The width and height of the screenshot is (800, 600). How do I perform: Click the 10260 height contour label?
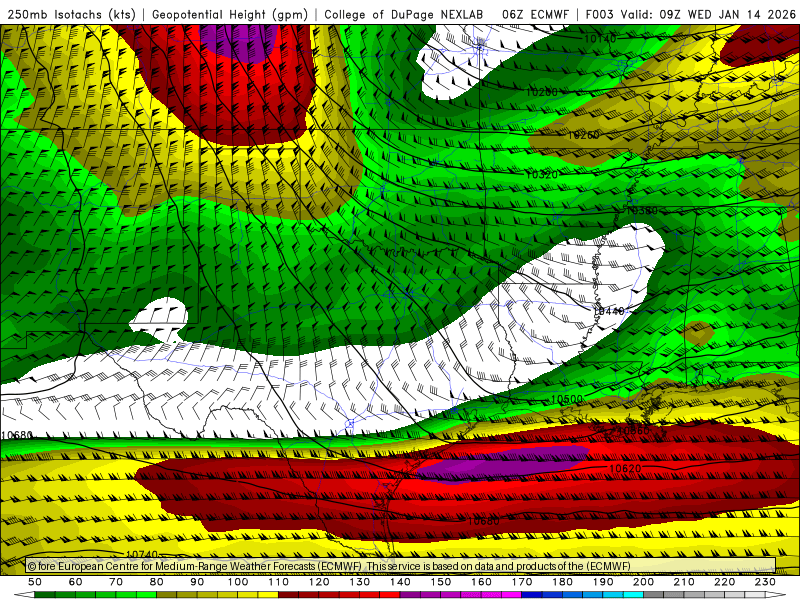pos(584,135)
